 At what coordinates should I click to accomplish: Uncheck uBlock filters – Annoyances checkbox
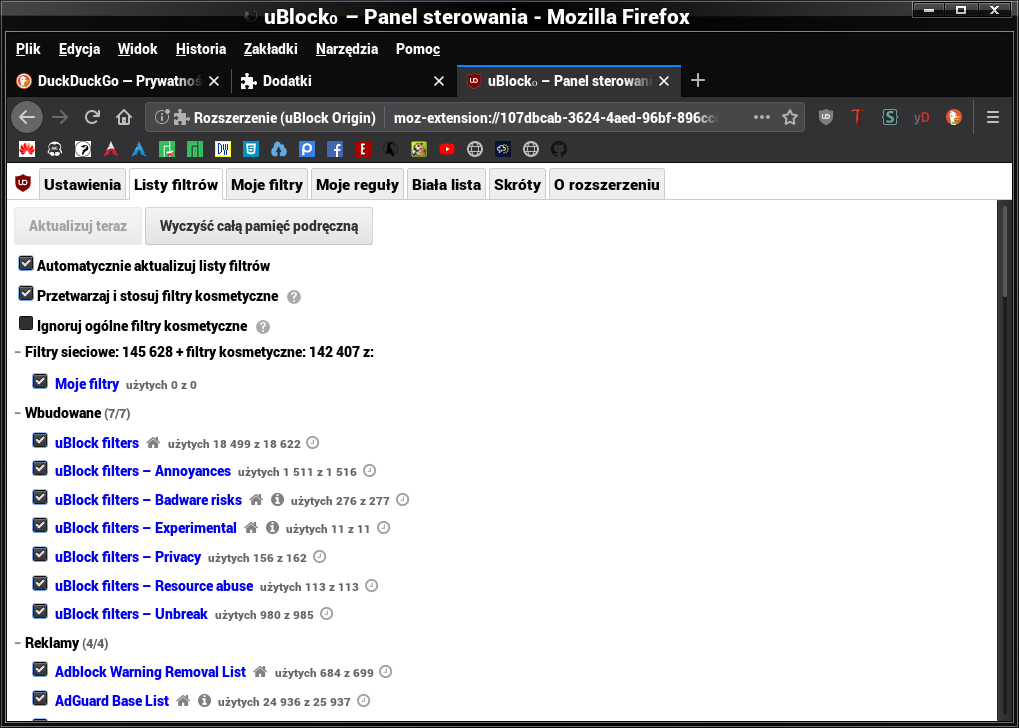(40, 469)
